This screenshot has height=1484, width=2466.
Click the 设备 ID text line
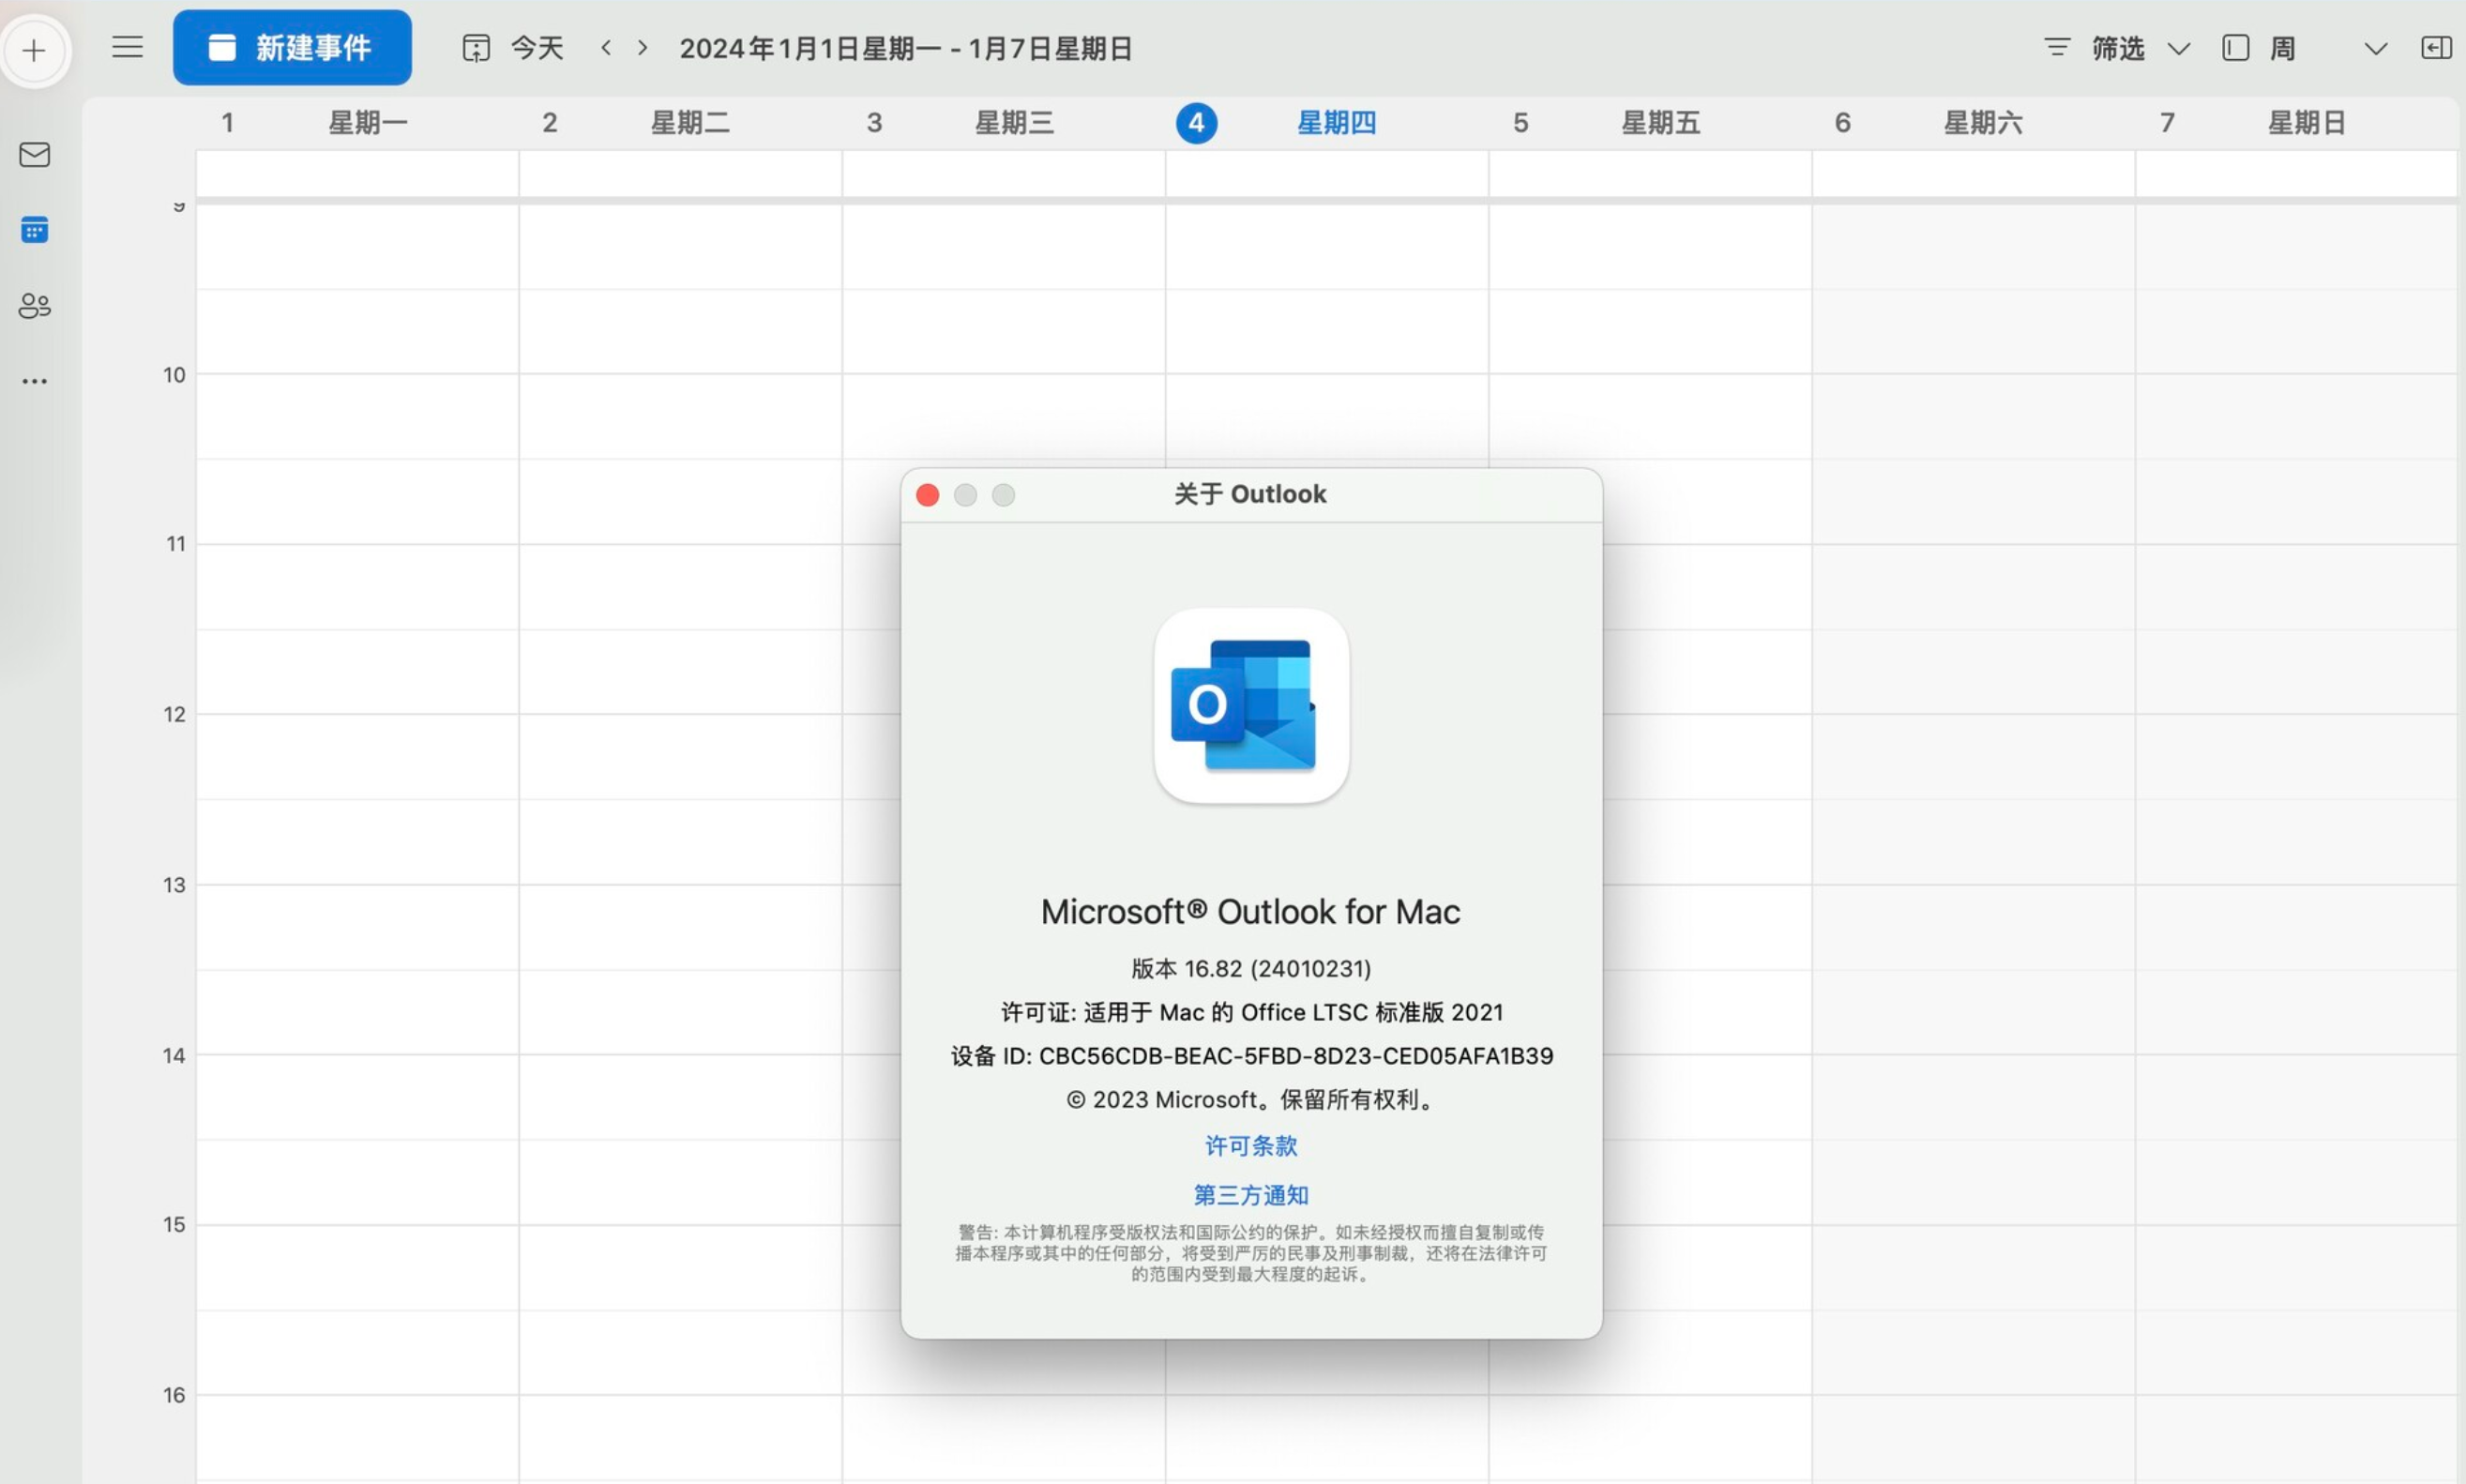pos(1251,1056)
